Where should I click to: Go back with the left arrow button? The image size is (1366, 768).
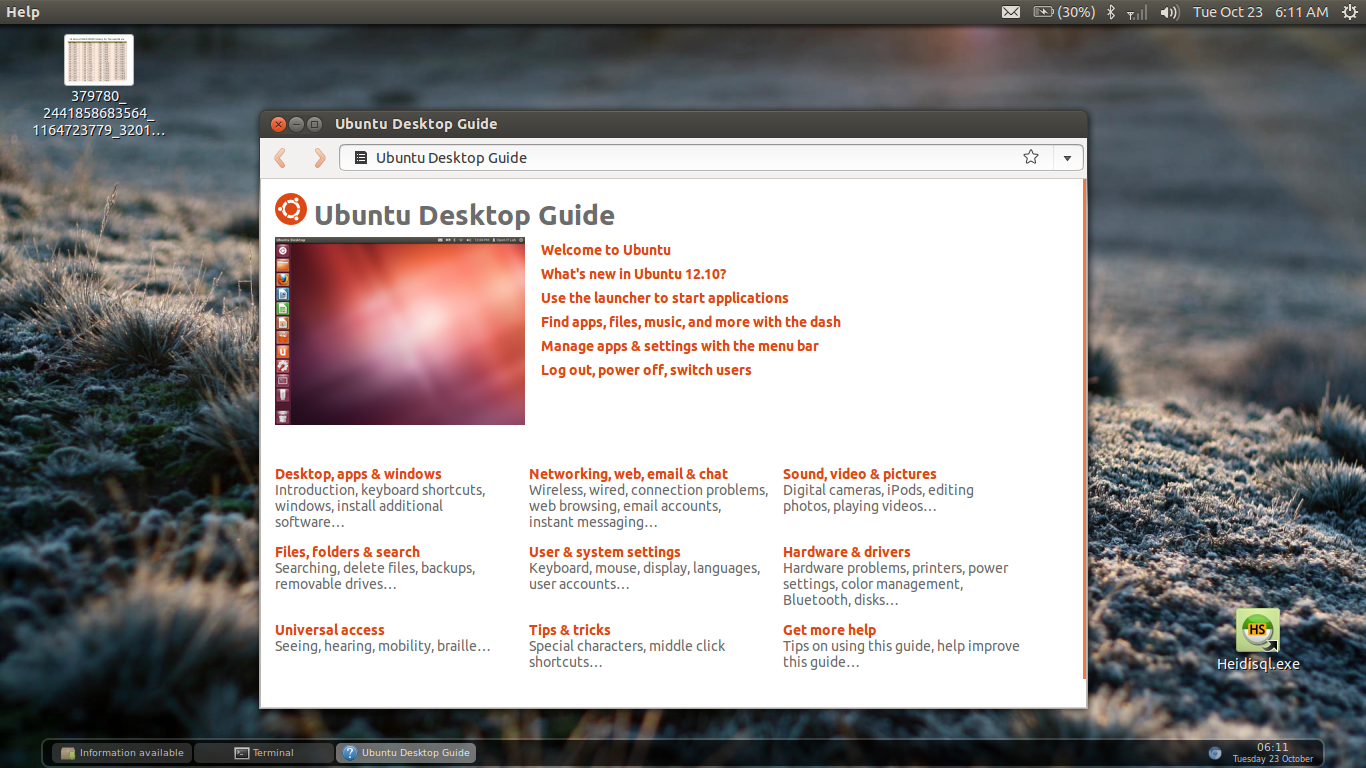click(280, 158)
